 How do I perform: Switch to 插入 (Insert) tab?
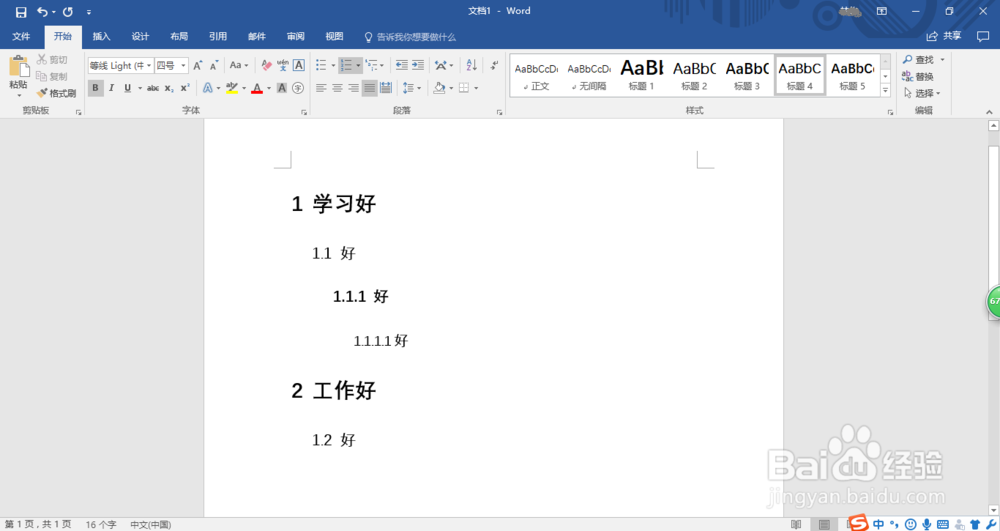tap(101, 36)
